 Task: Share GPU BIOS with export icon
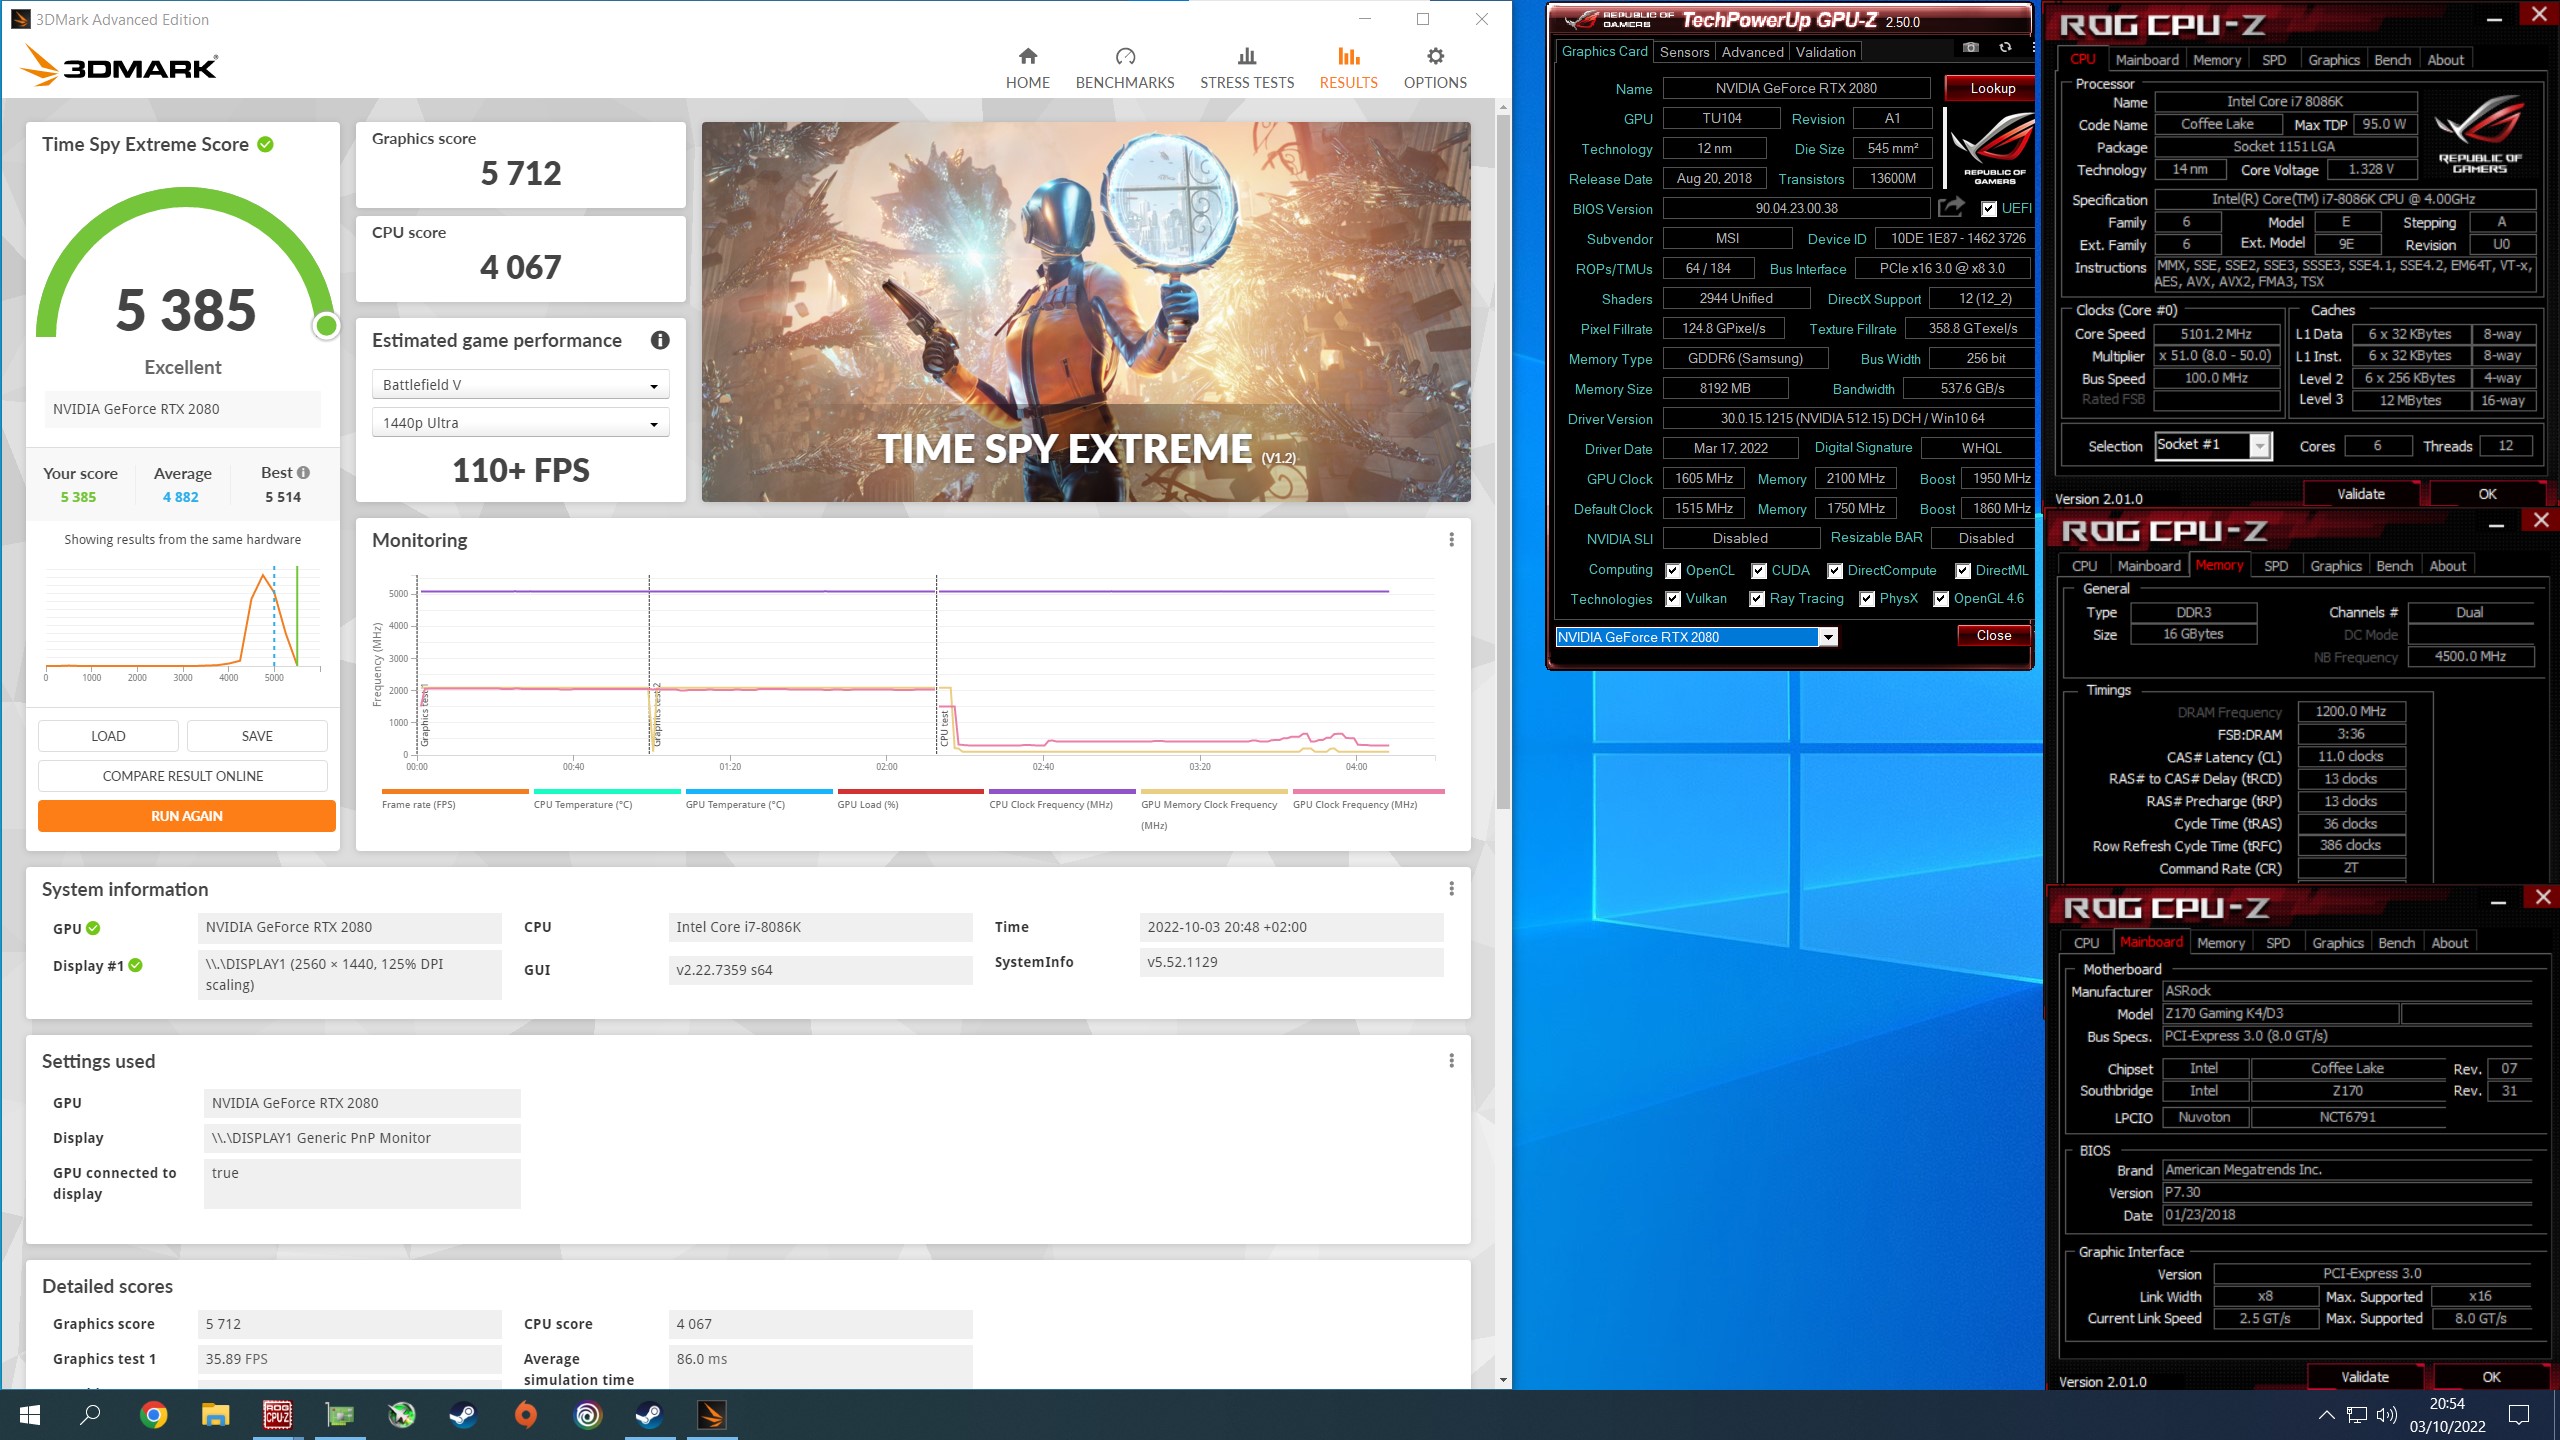[1951, 208]
